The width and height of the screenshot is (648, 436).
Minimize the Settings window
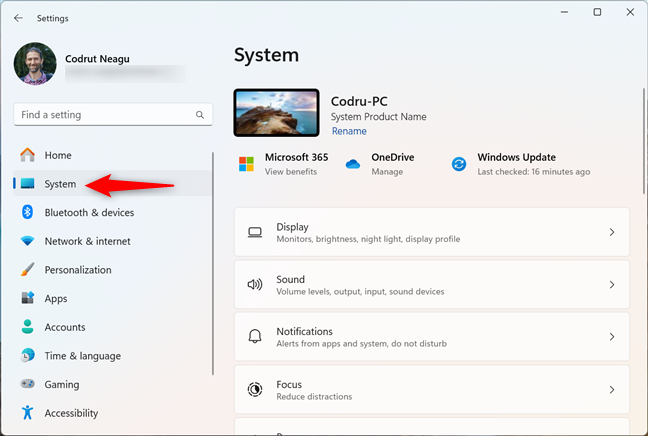coord(565,12)
